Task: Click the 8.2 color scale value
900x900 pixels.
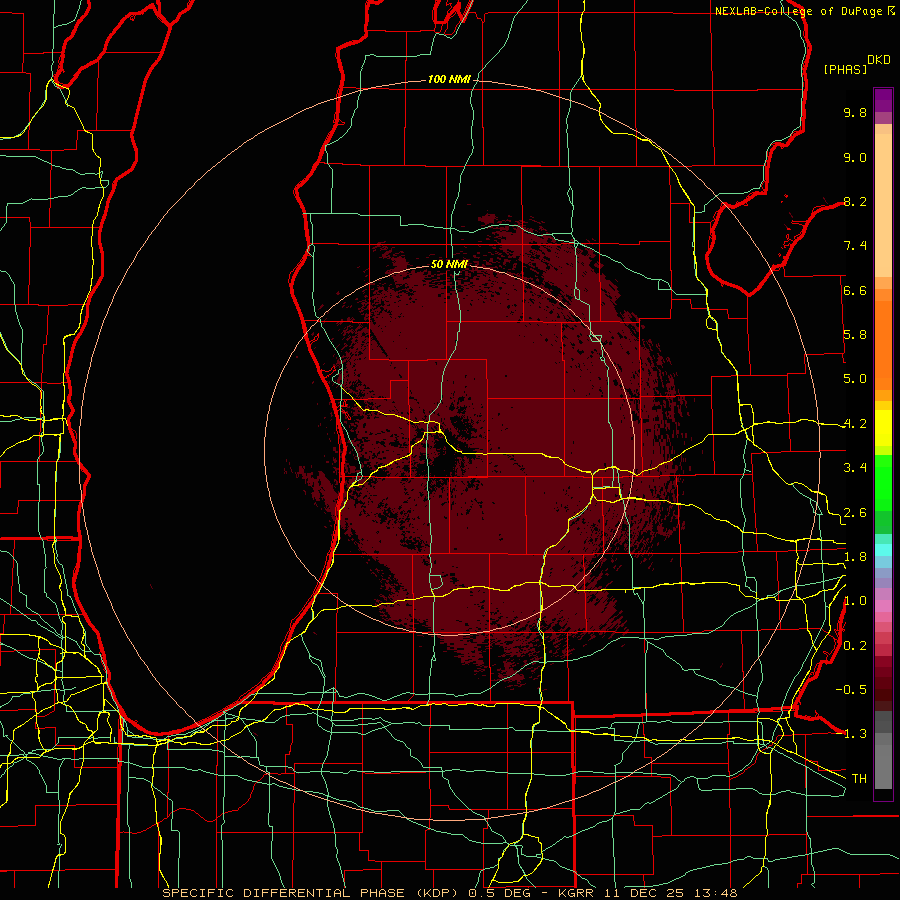Action: tap(855, 201)
